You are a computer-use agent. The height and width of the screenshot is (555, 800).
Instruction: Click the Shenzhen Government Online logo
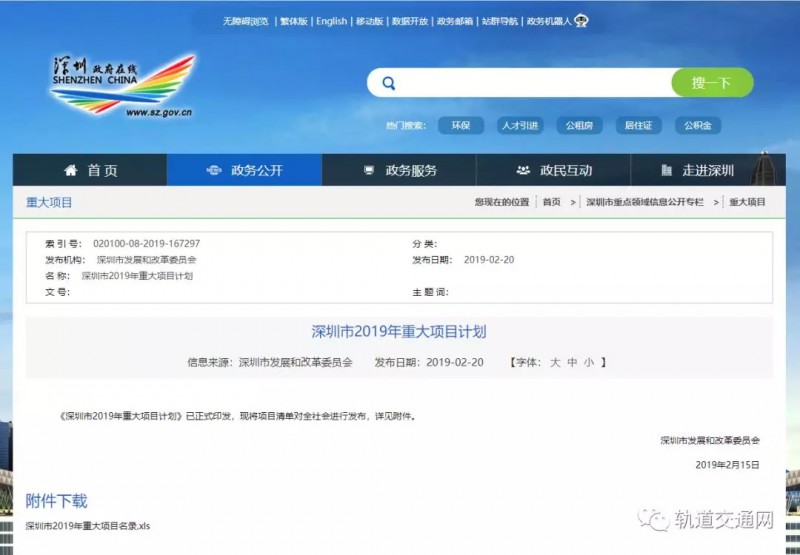123,86
